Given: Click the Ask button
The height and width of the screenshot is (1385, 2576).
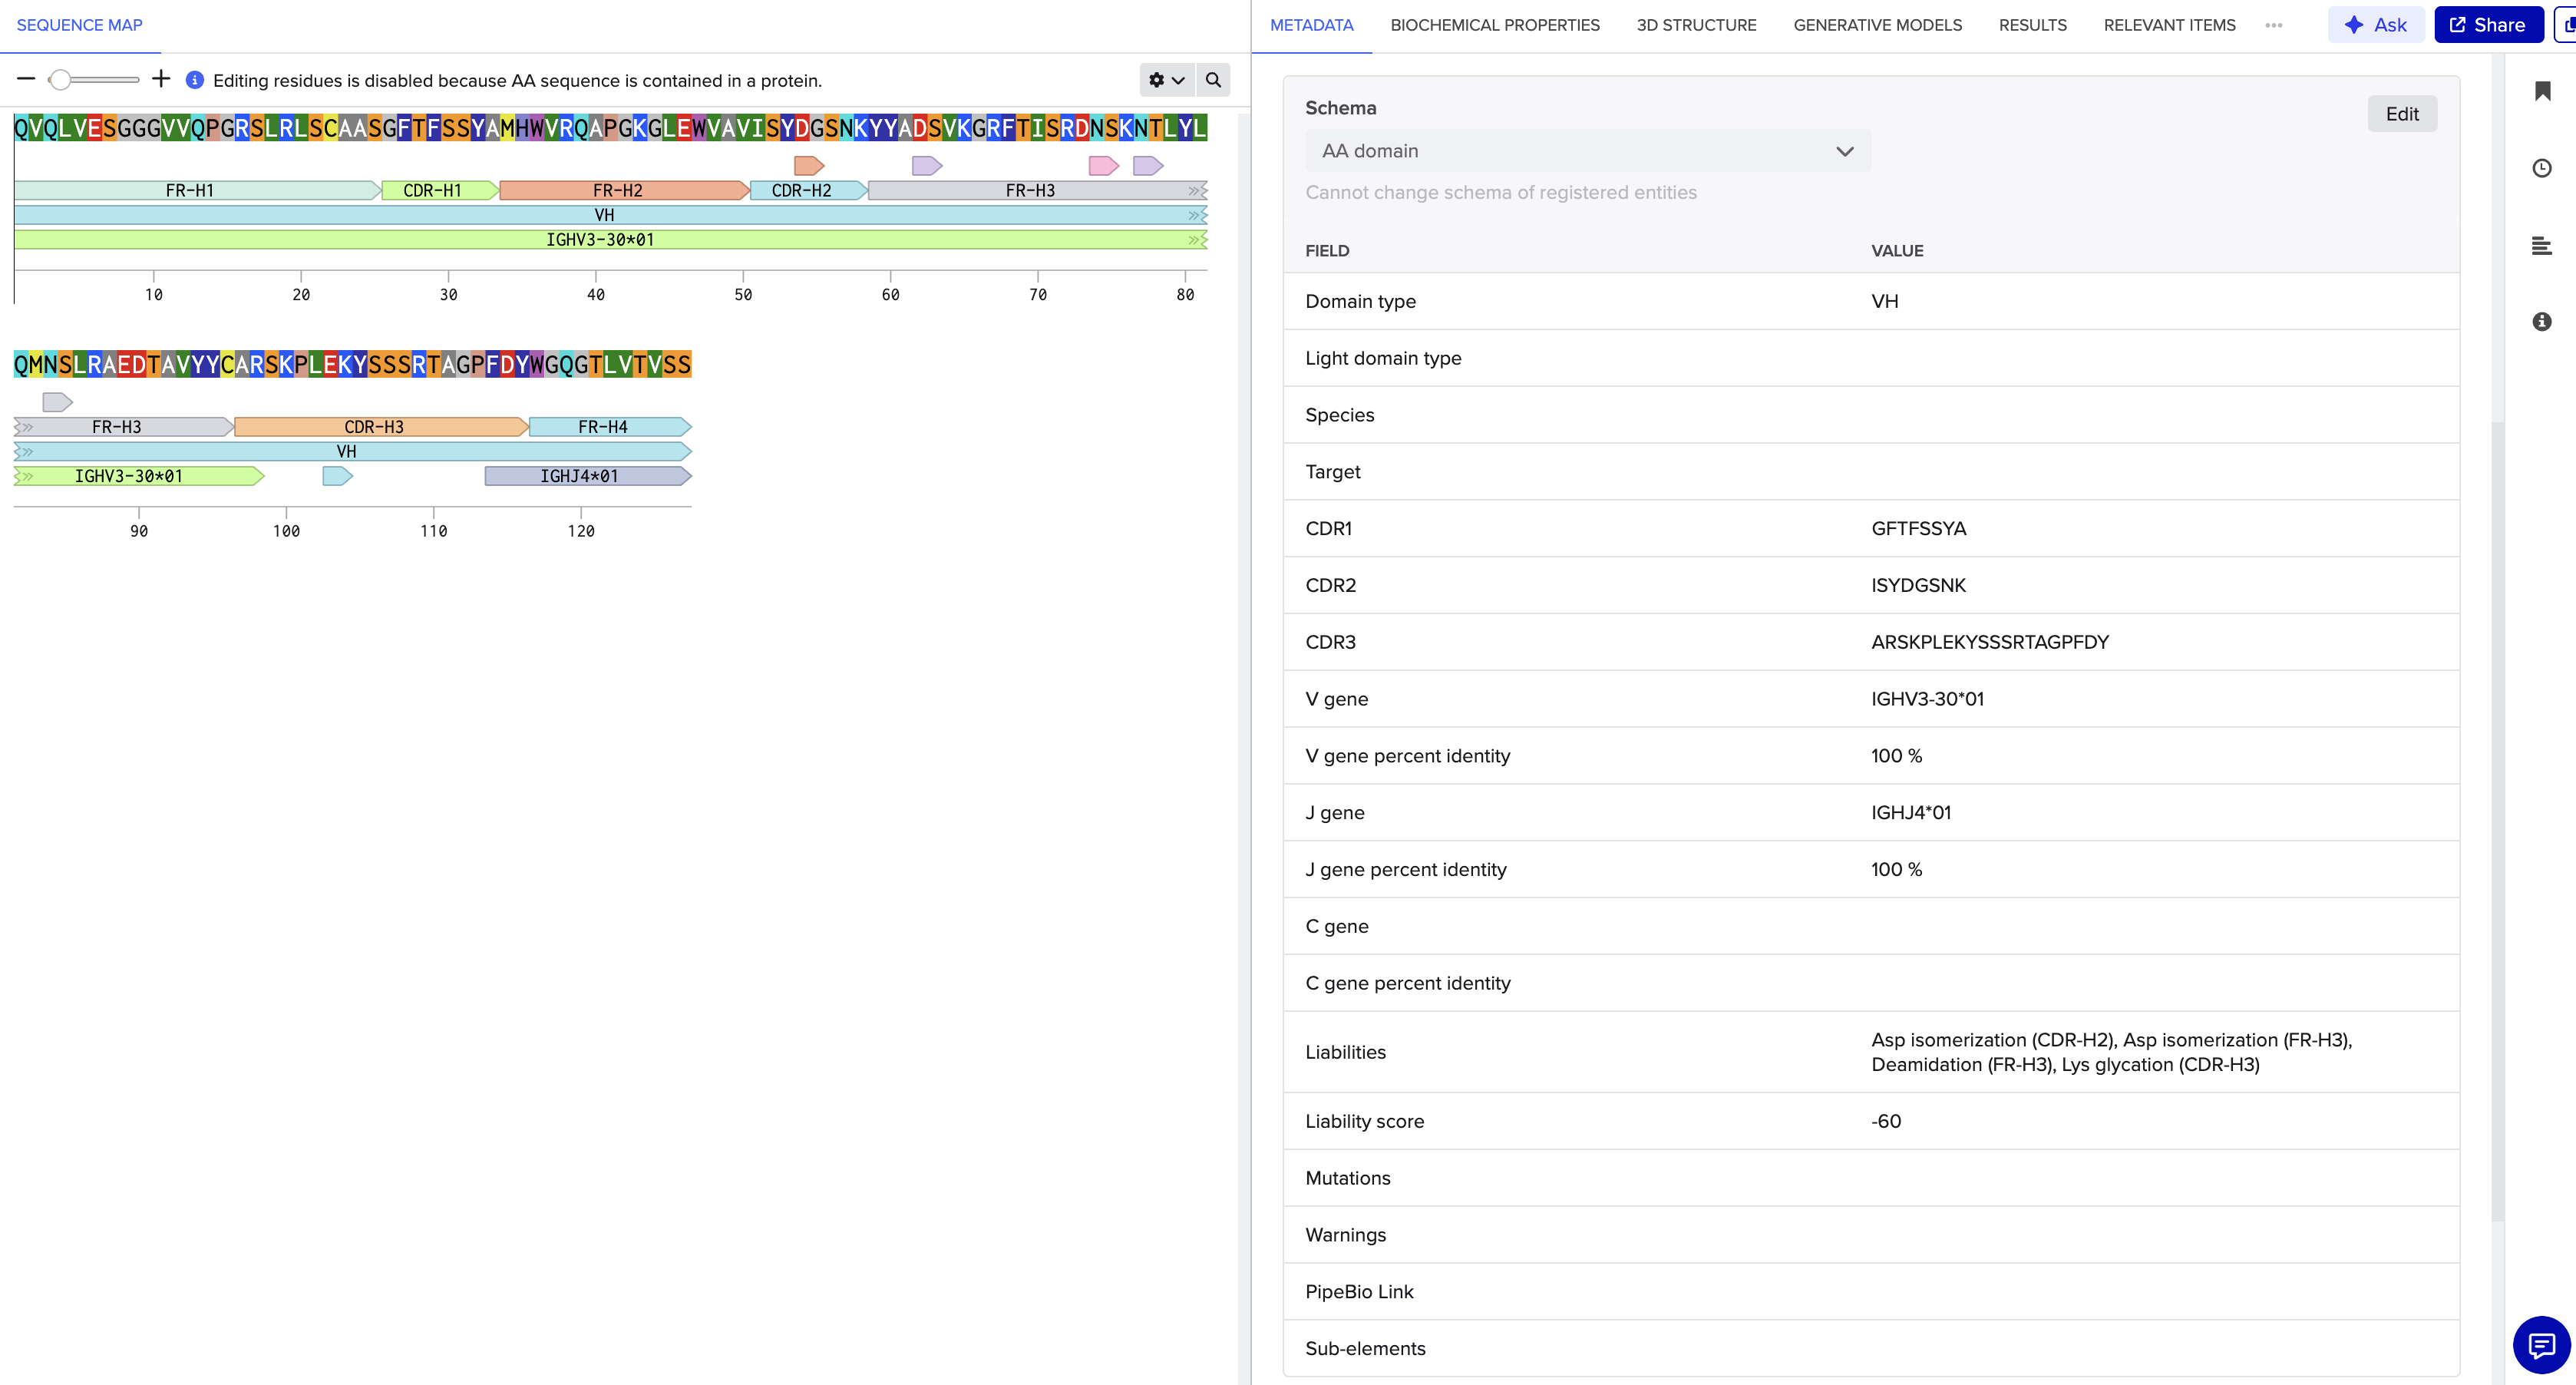Looking at the screenshot, I should (2376, 25).
